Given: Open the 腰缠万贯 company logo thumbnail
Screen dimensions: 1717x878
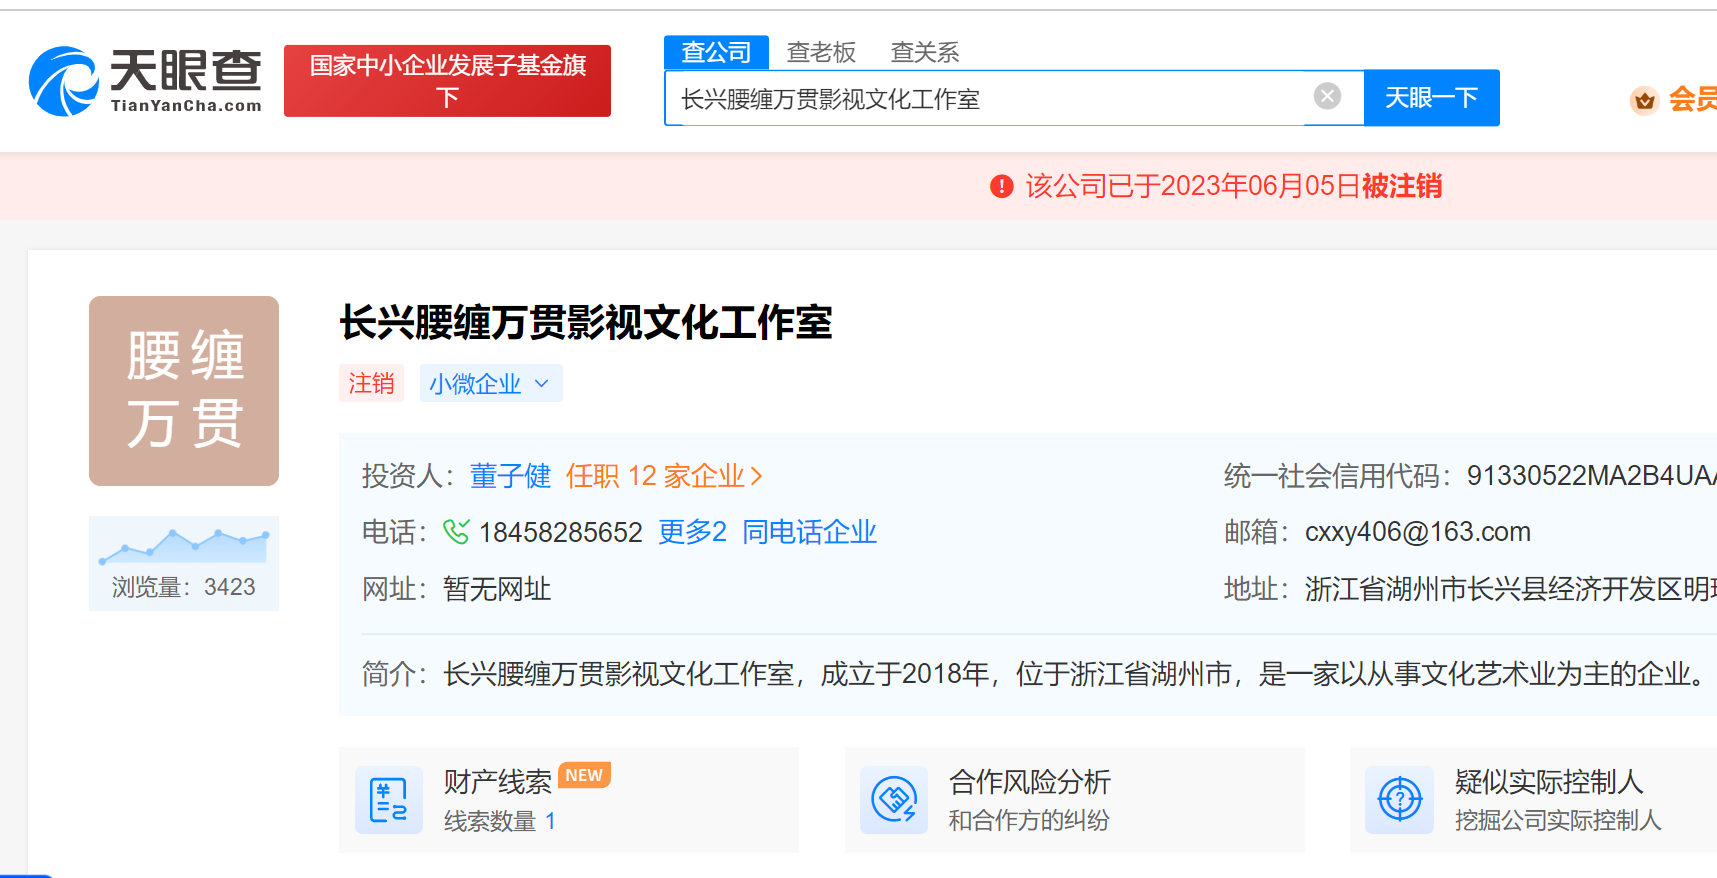Looking at the screenshot, I should [184, 391].
